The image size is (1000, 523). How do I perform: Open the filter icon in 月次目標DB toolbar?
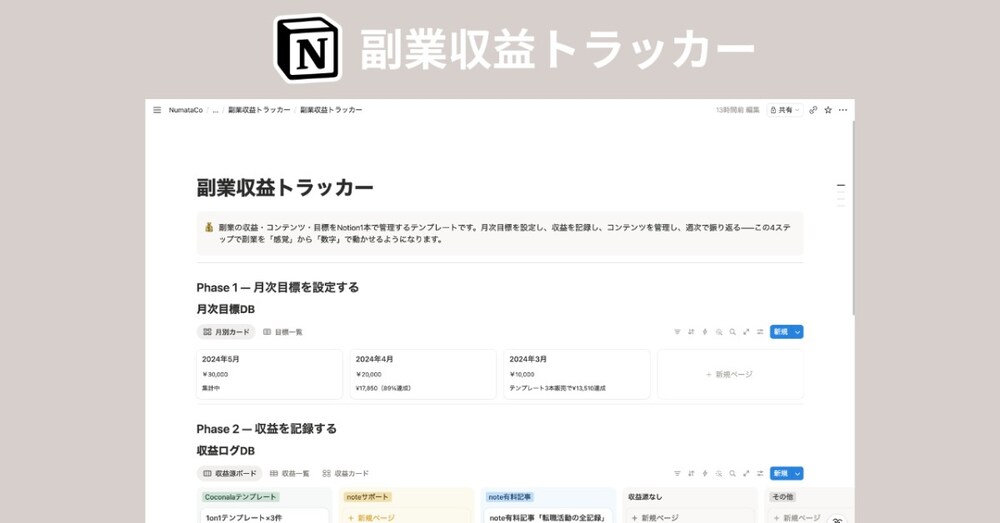click(677, 332)
